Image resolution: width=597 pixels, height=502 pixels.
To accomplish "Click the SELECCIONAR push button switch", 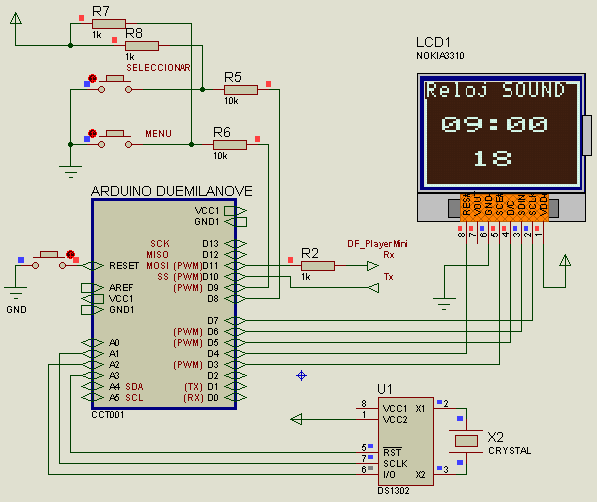I will click(115, 85).
